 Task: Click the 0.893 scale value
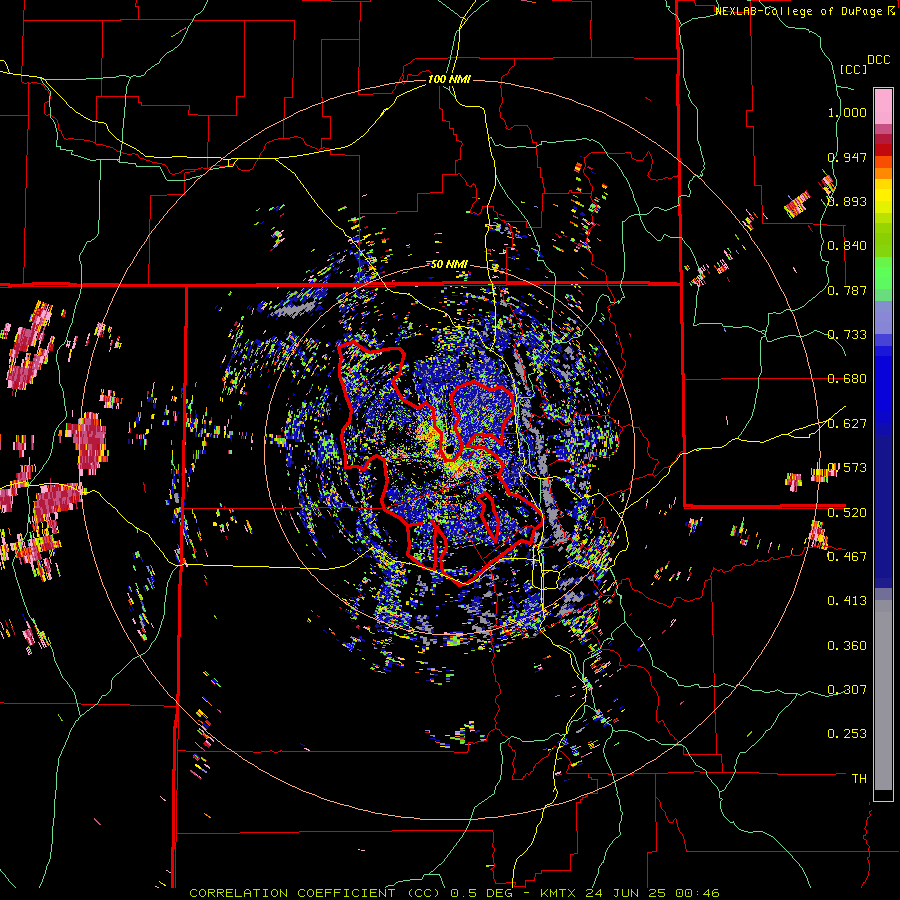[847, 201]
